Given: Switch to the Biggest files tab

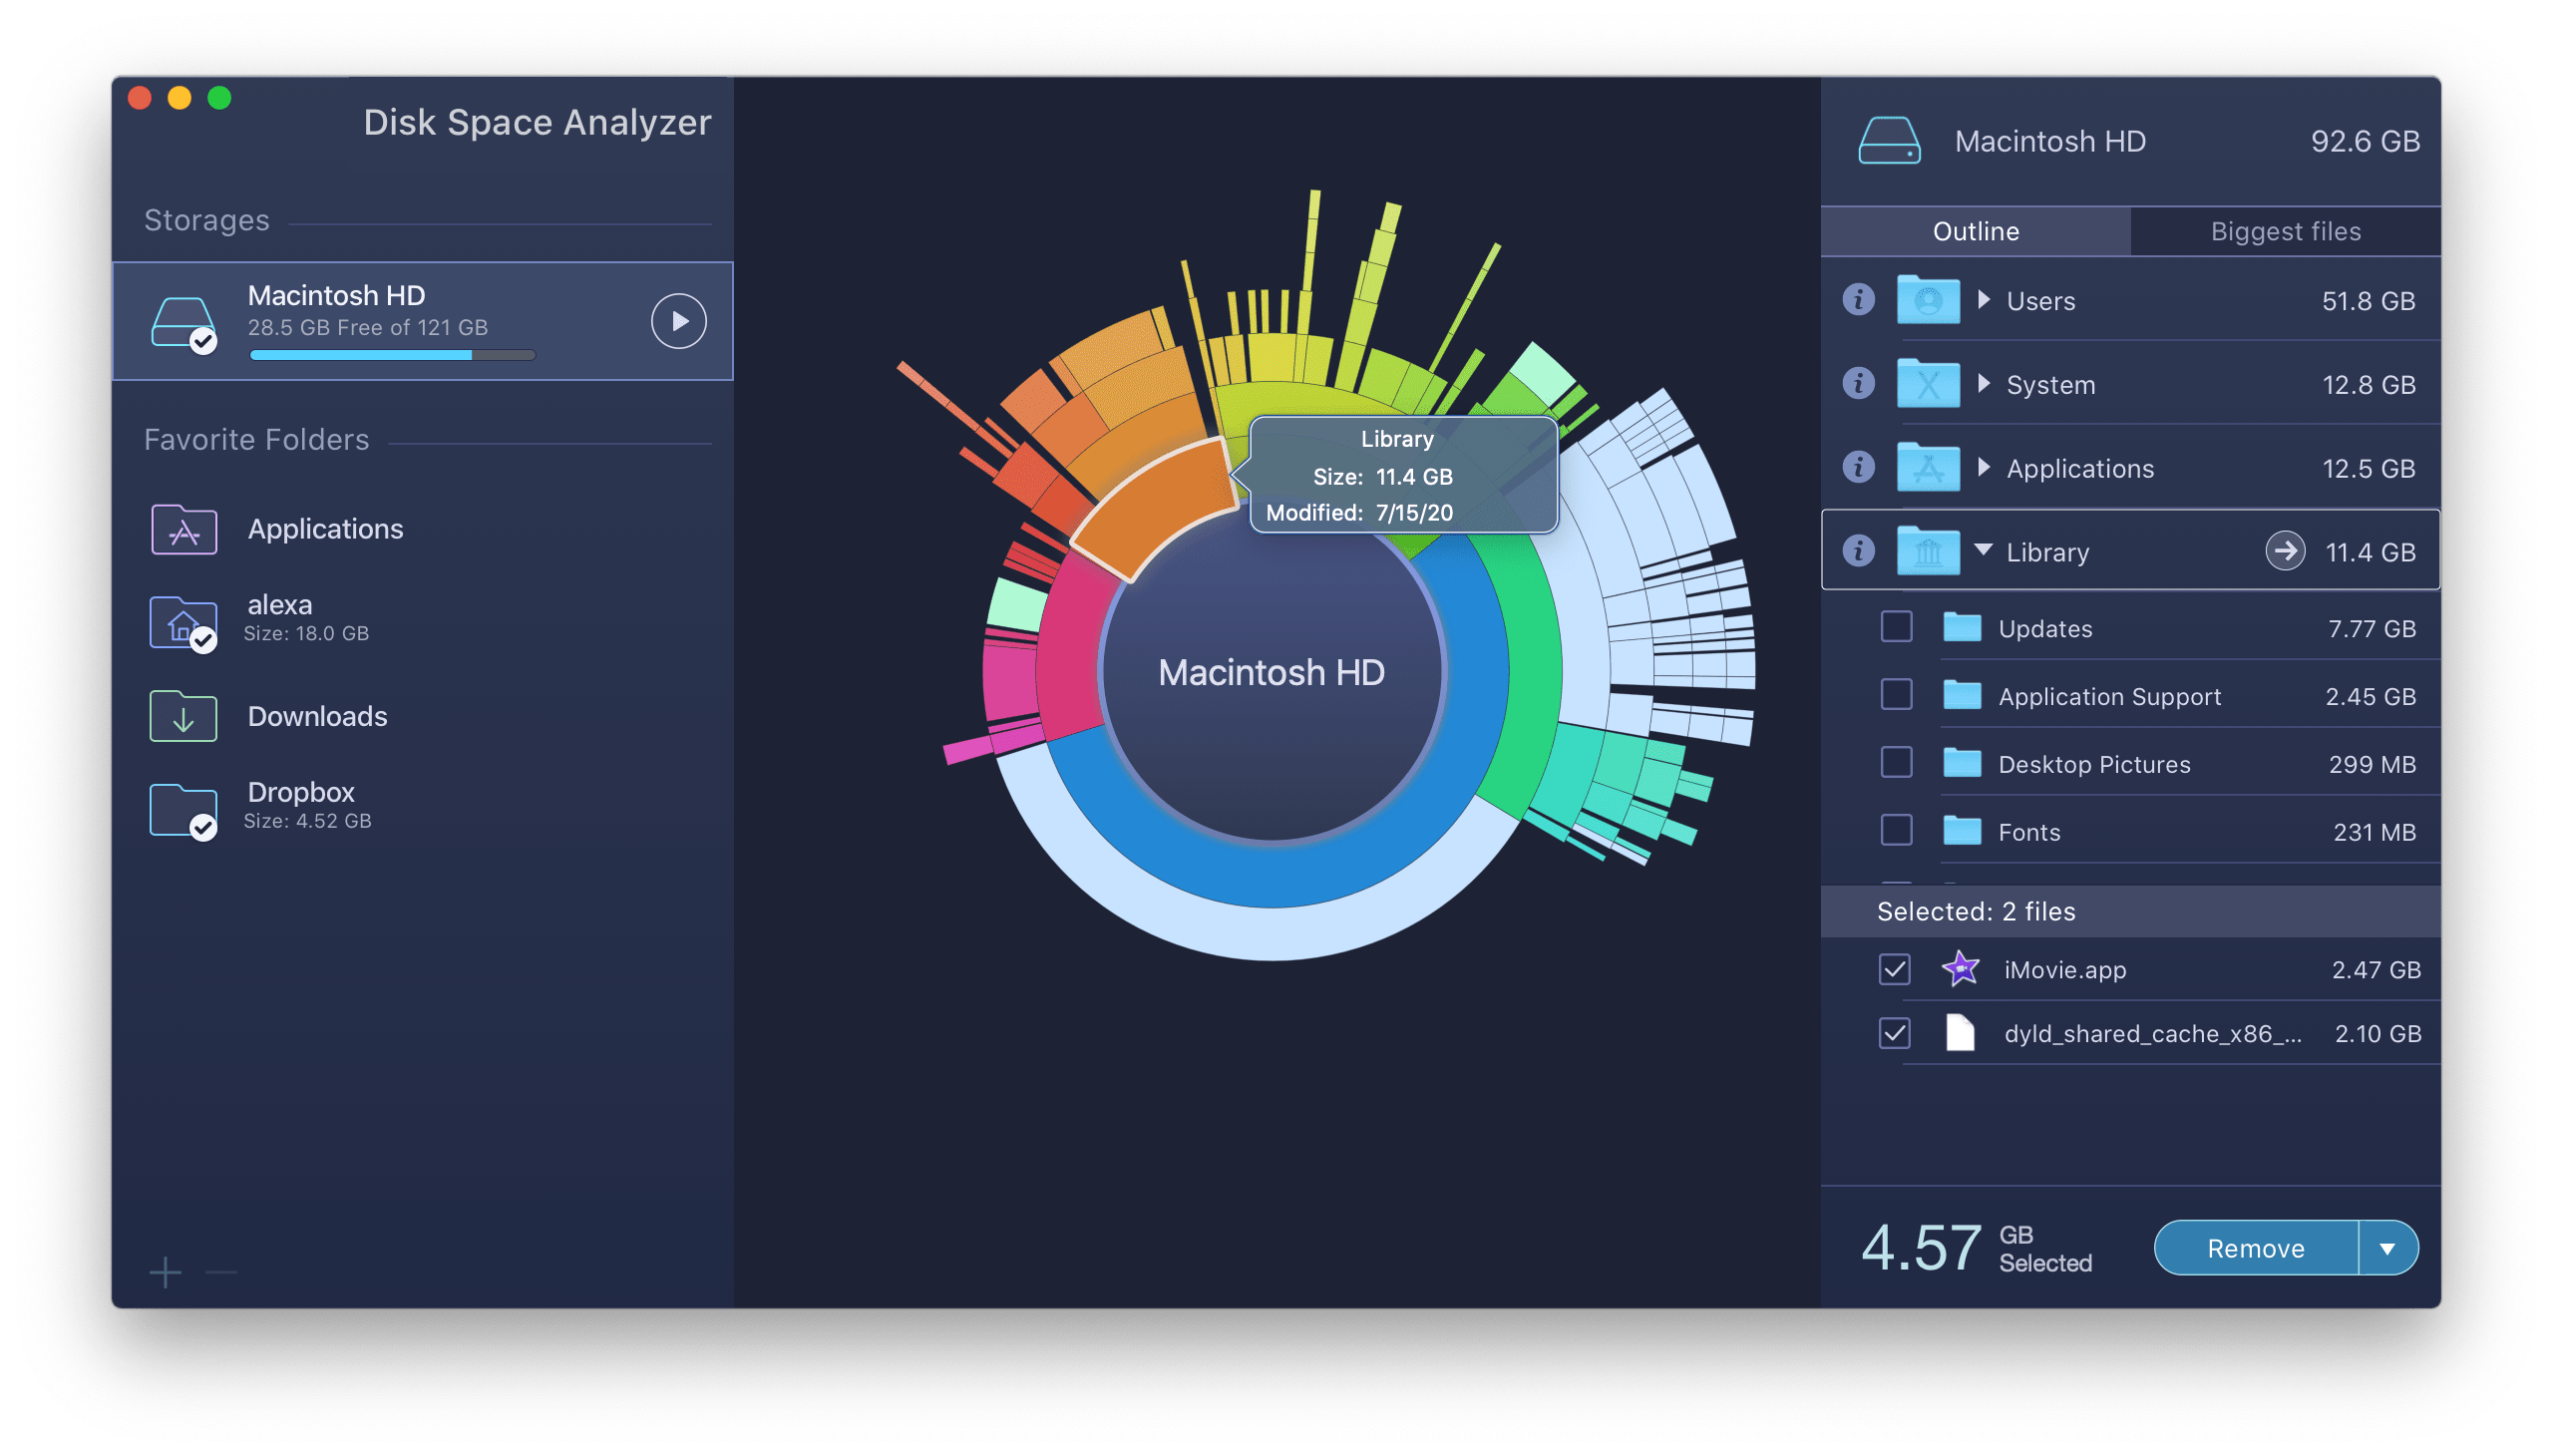Looking at the screenshot, I should pyautogui.click(x=2285, y=229).
